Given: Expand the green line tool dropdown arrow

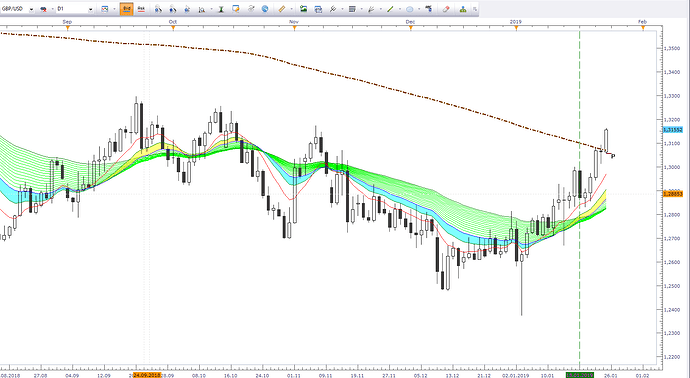Looking at the screenshot, I should [x=400, y=9].
